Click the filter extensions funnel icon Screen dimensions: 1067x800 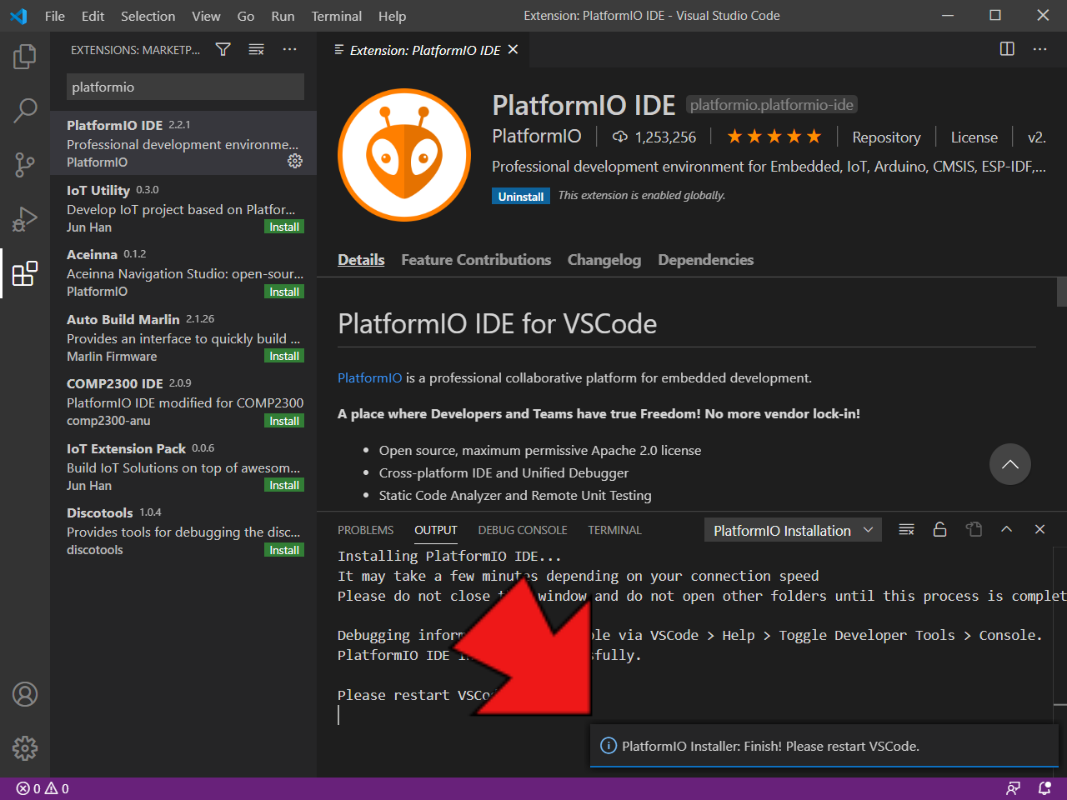point(223,50)
